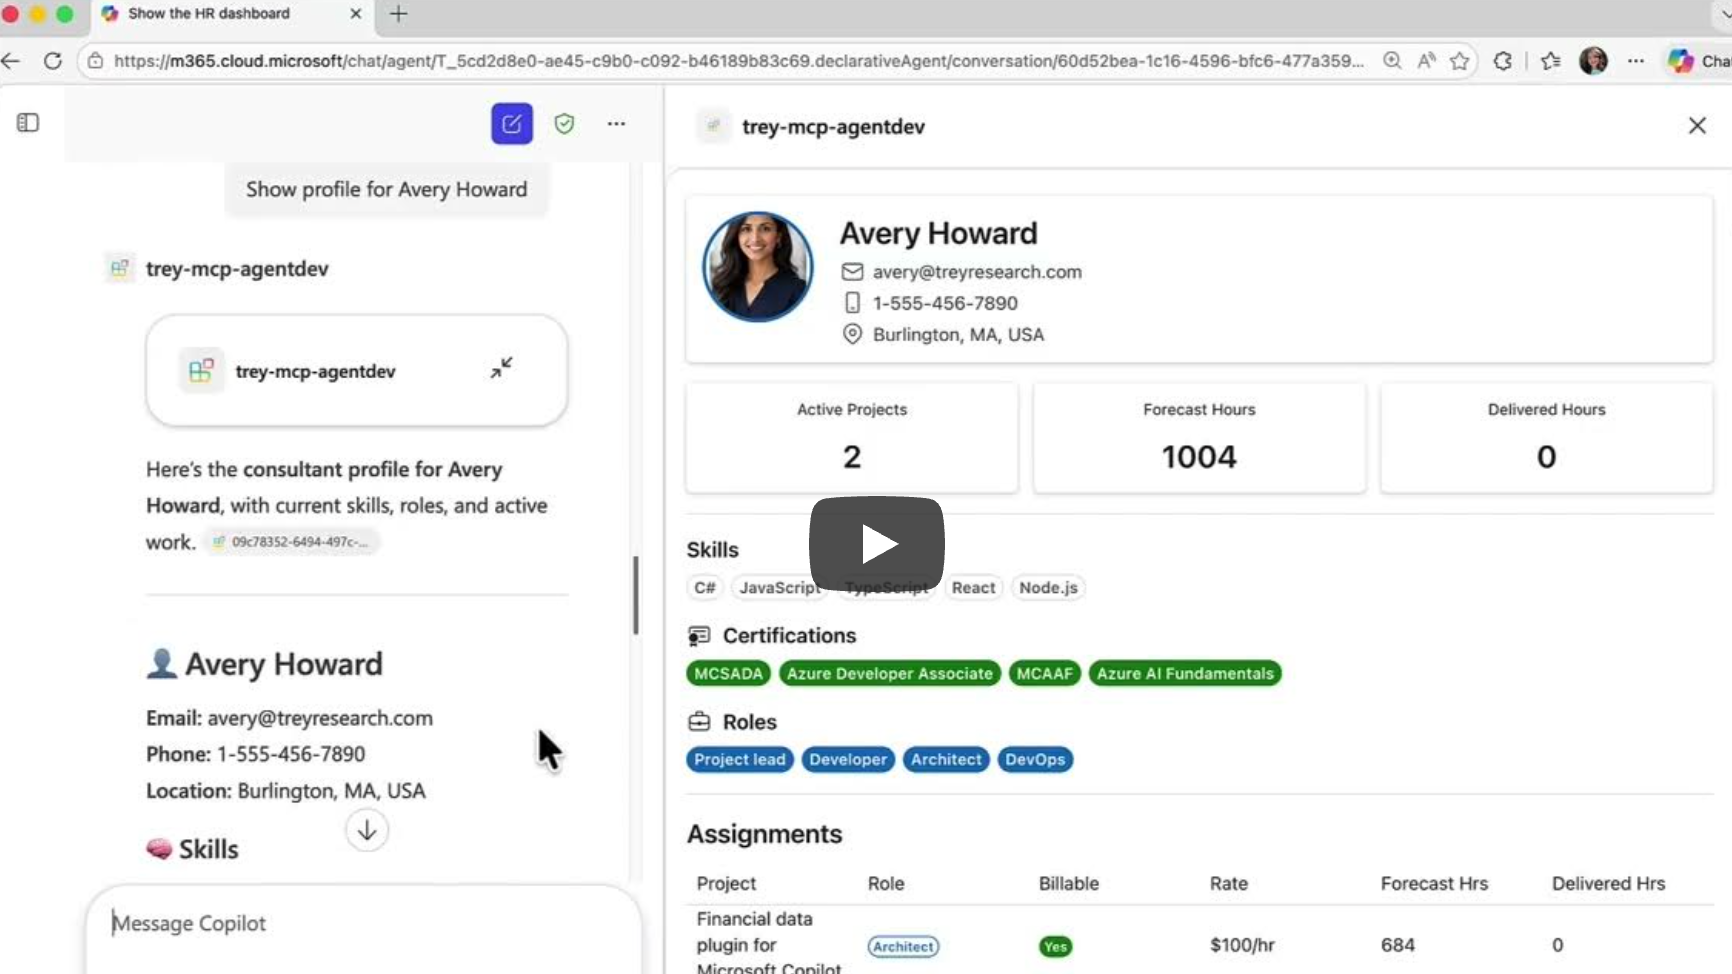Click the Azure AI Fundamentals badge

point(1185,674)
